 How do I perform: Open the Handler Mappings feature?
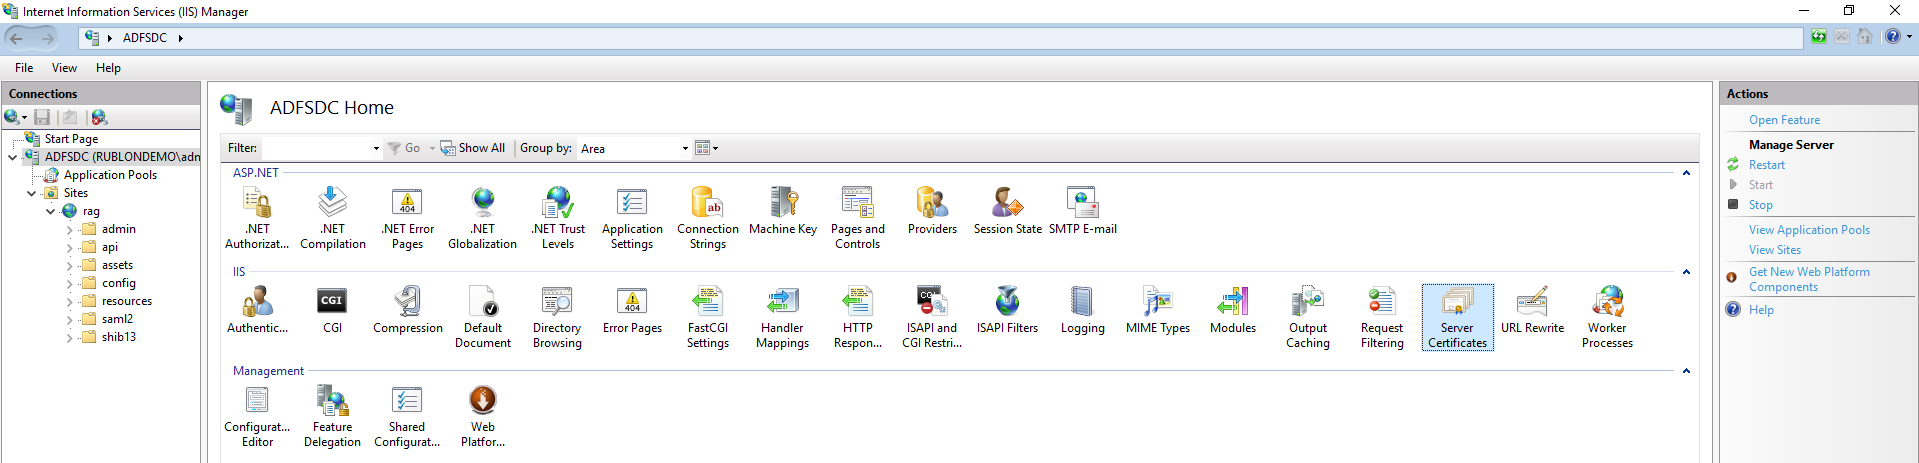point(782,315)
